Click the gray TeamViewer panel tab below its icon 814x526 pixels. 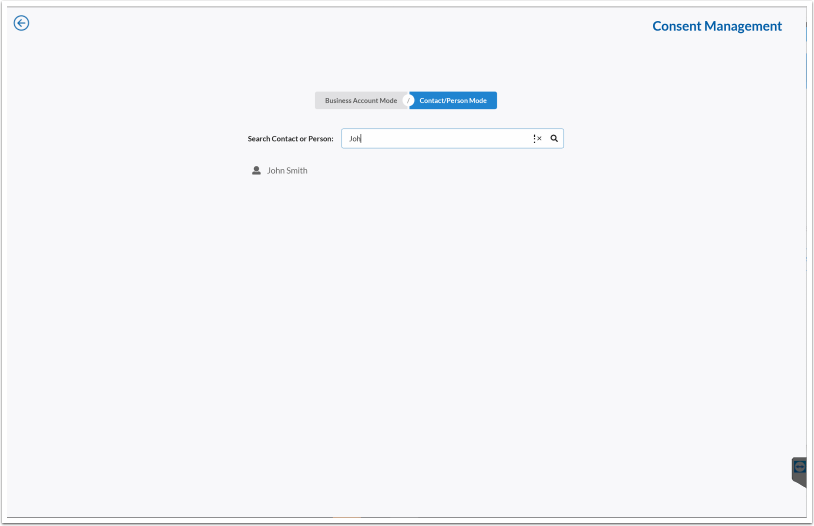click(x=799, y=480)
